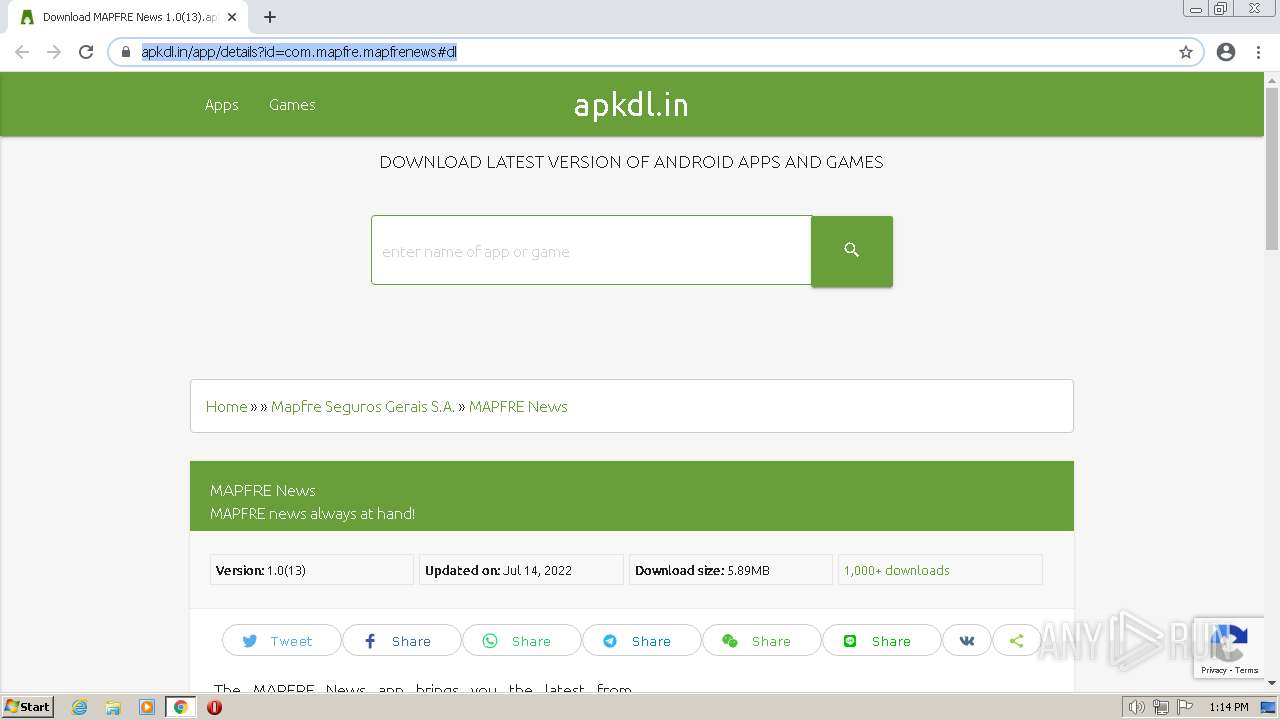View site security lock icon

tap(125, 52)
